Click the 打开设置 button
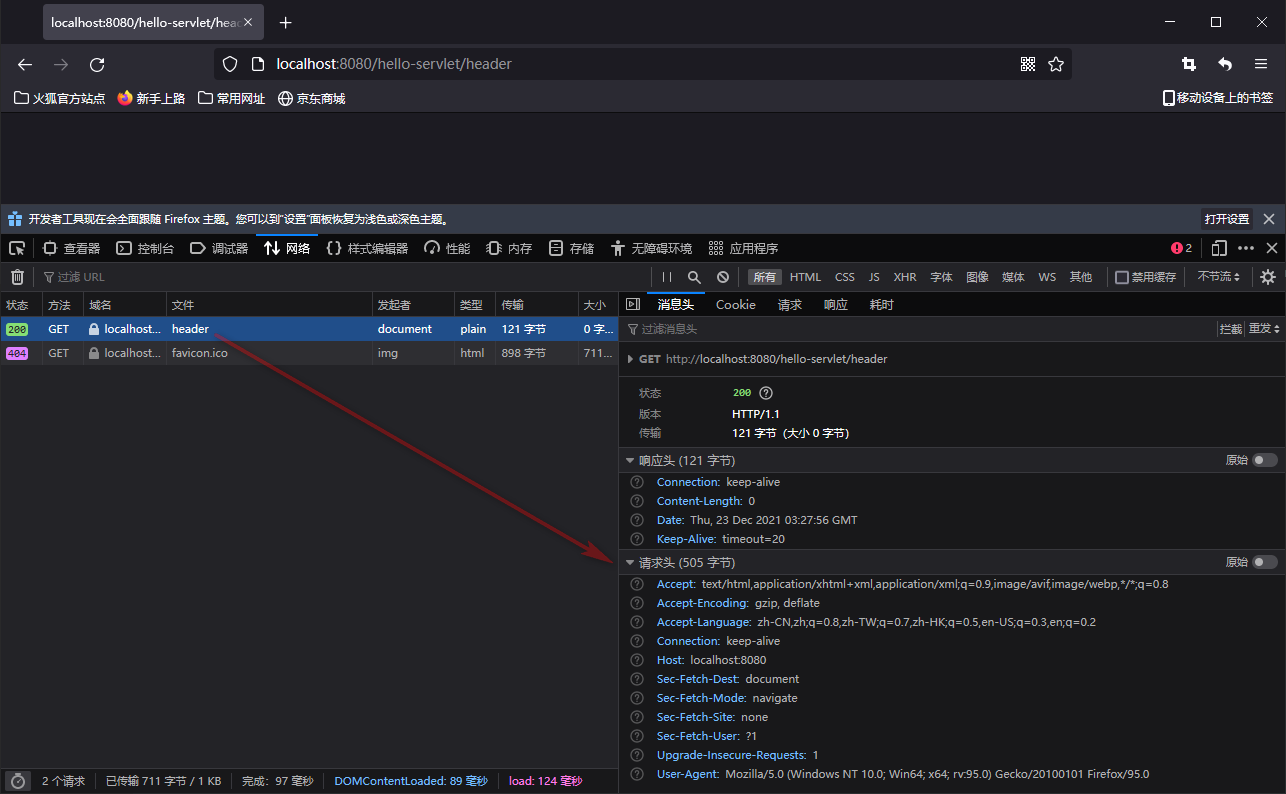This screenshot has height=794, width=1286. click(1227, 219)
